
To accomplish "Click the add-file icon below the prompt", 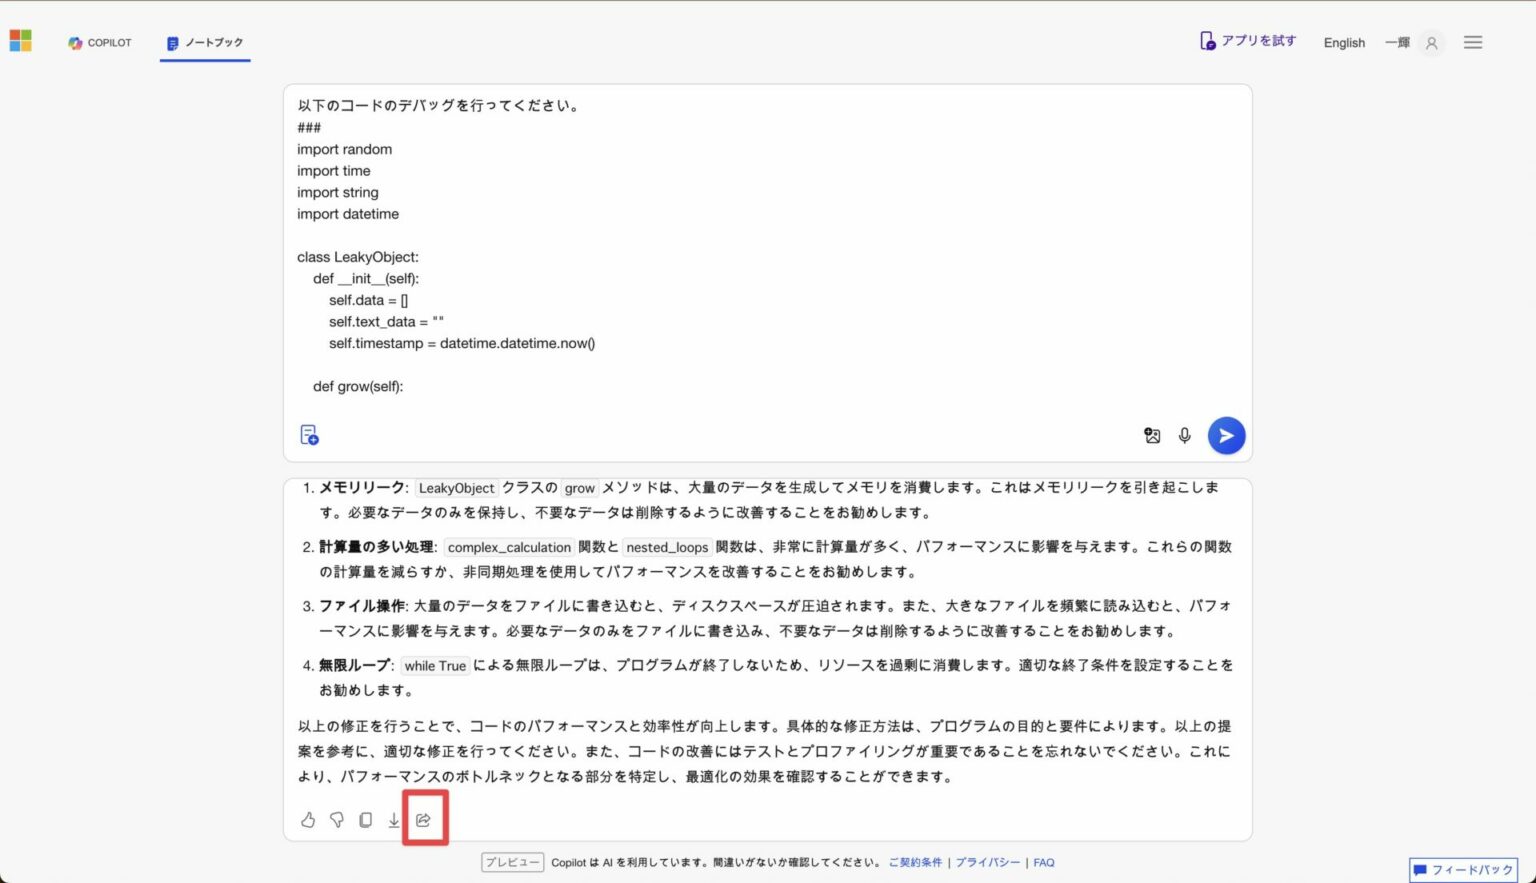I will click(x=309, y=434).
